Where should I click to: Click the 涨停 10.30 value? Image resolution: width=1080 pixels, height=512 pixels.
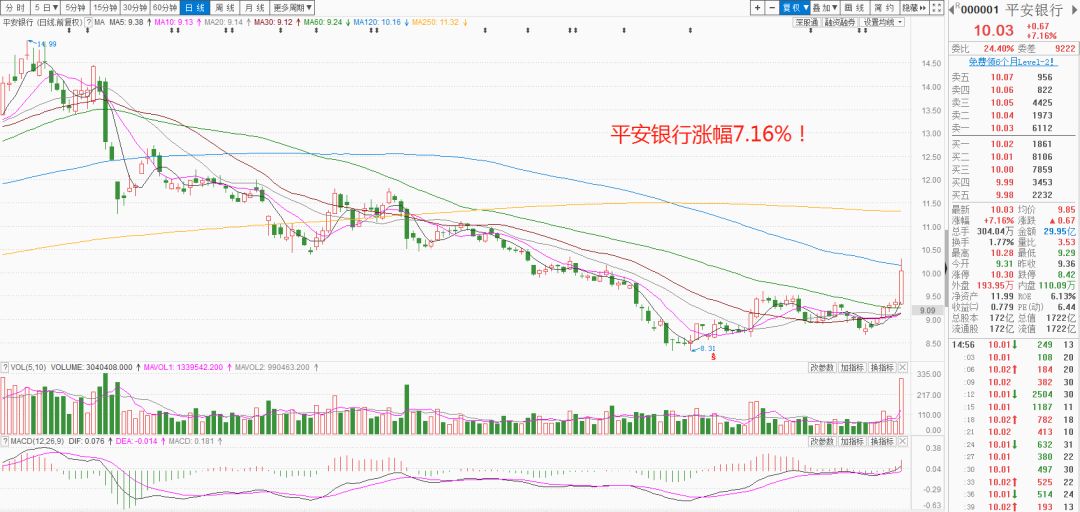point(1002,274)
